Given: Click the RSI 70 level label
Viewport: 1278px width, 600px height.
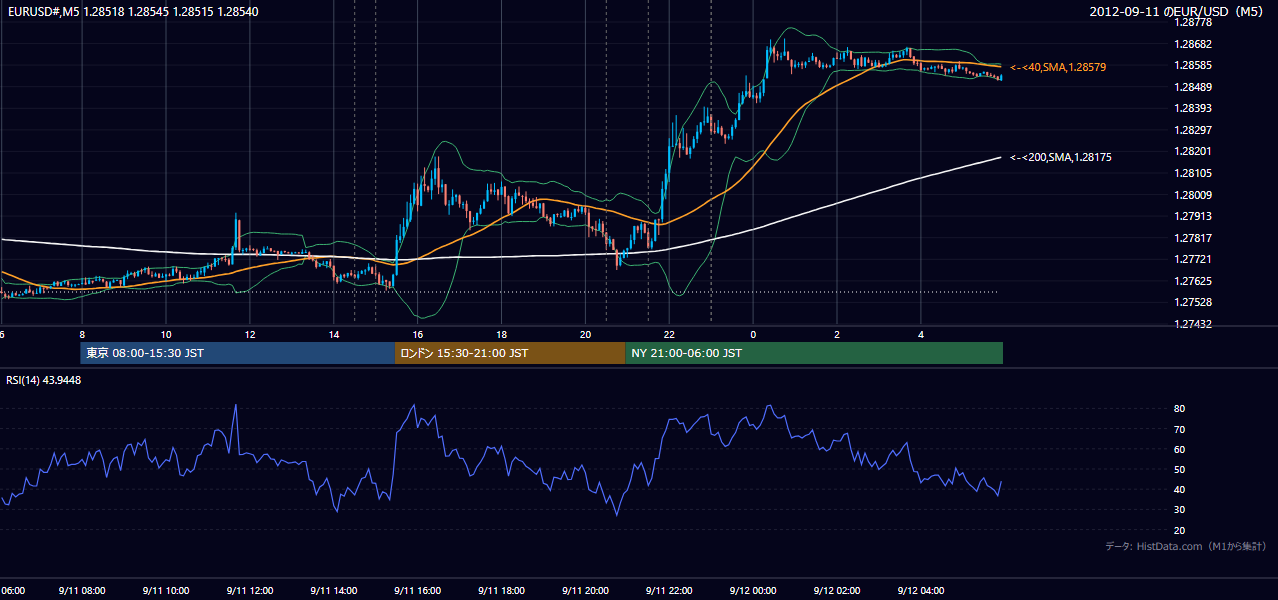Looking at the screenshot, I should point(1179,429).
